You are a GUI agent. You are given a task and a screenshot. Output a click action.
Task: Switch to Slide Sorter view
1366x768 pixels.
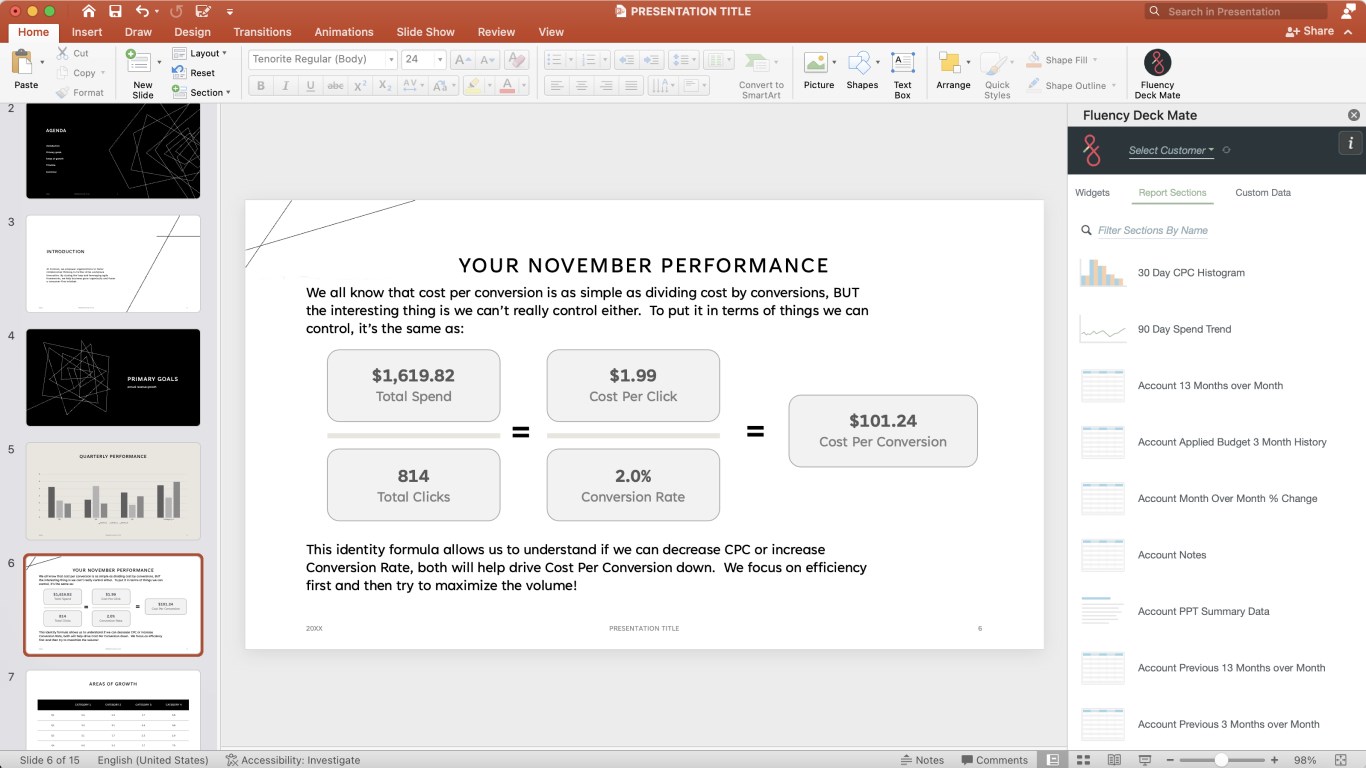[x=1084, y=760]
